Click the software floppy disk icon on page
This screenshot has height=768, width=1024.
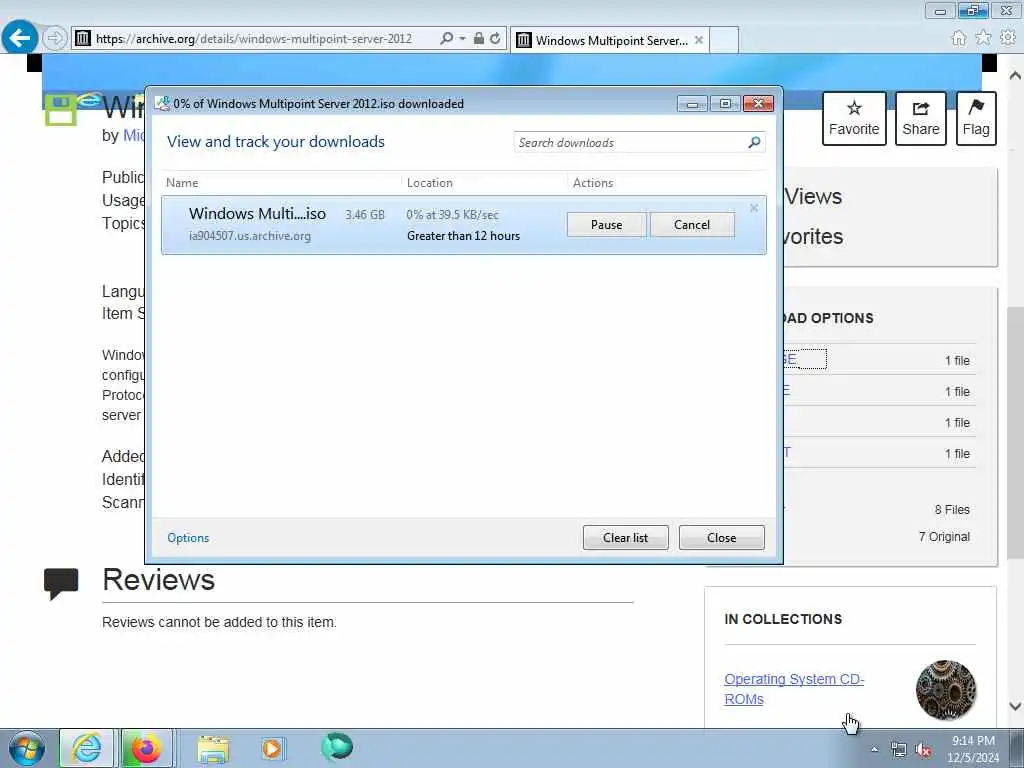pyautogui.click(x=60, y=110)
